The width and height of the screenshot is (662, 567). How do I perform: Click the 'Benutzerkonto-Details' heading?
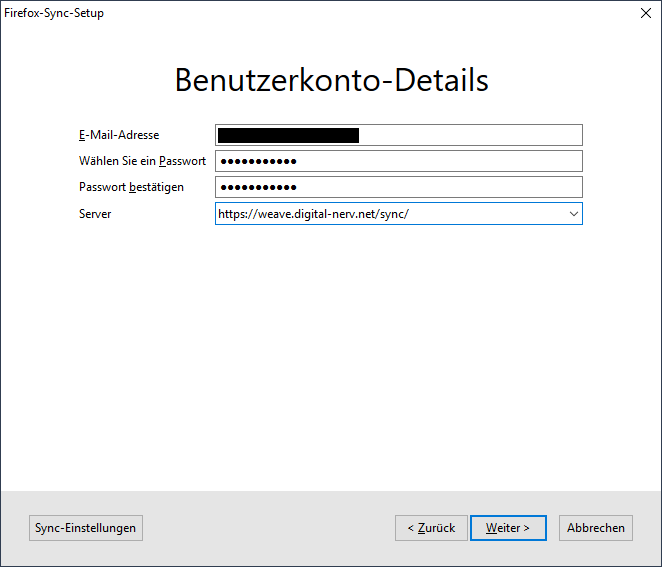pos(331,80)
